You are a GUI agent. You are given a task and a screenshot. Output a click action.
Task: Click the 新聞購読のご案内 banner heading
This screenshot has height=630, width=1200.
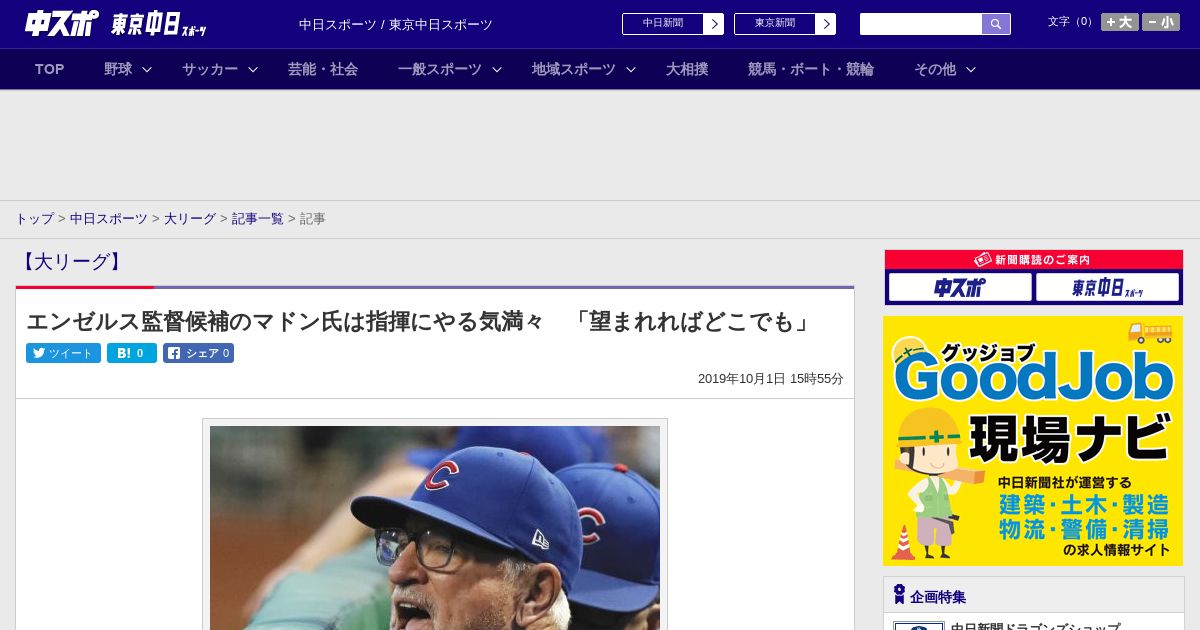tap(1033, 260)
